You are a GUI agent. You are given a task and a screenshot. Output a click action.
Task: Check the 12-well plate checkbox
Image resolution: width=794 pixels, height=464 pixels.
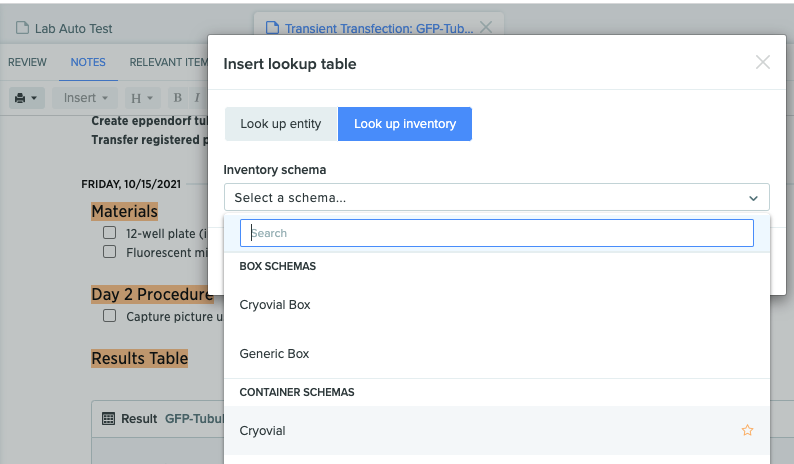click(x=110, y=233)
